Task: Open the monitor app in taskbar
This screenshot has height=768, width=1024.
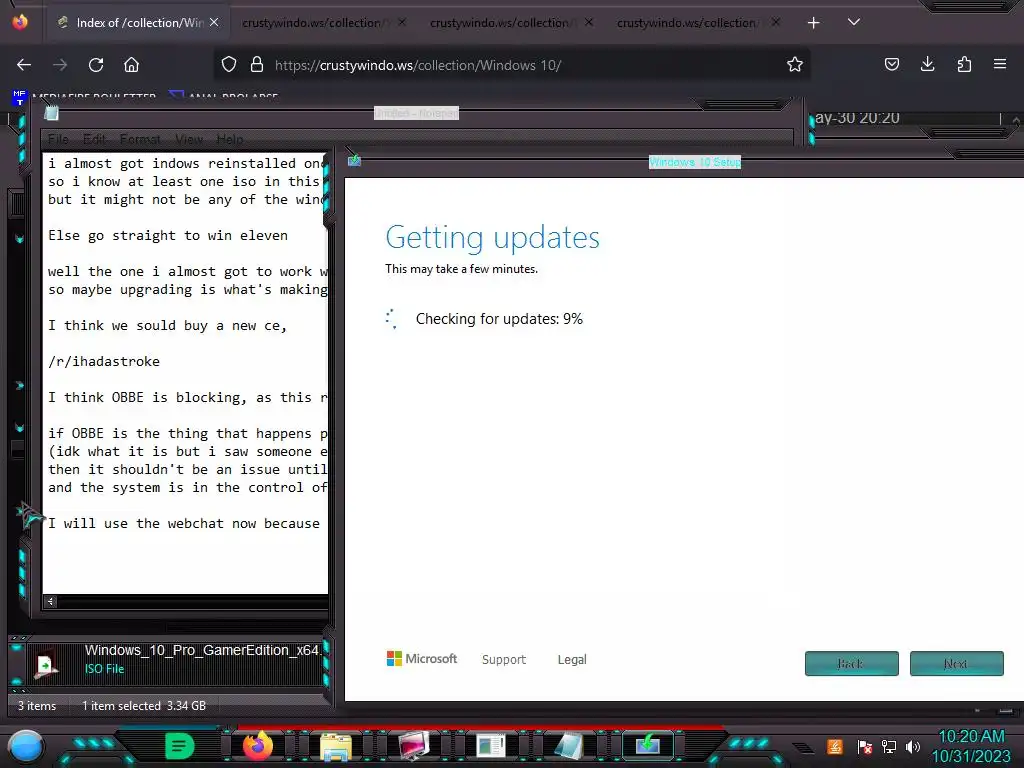Action: click(413, 746)
